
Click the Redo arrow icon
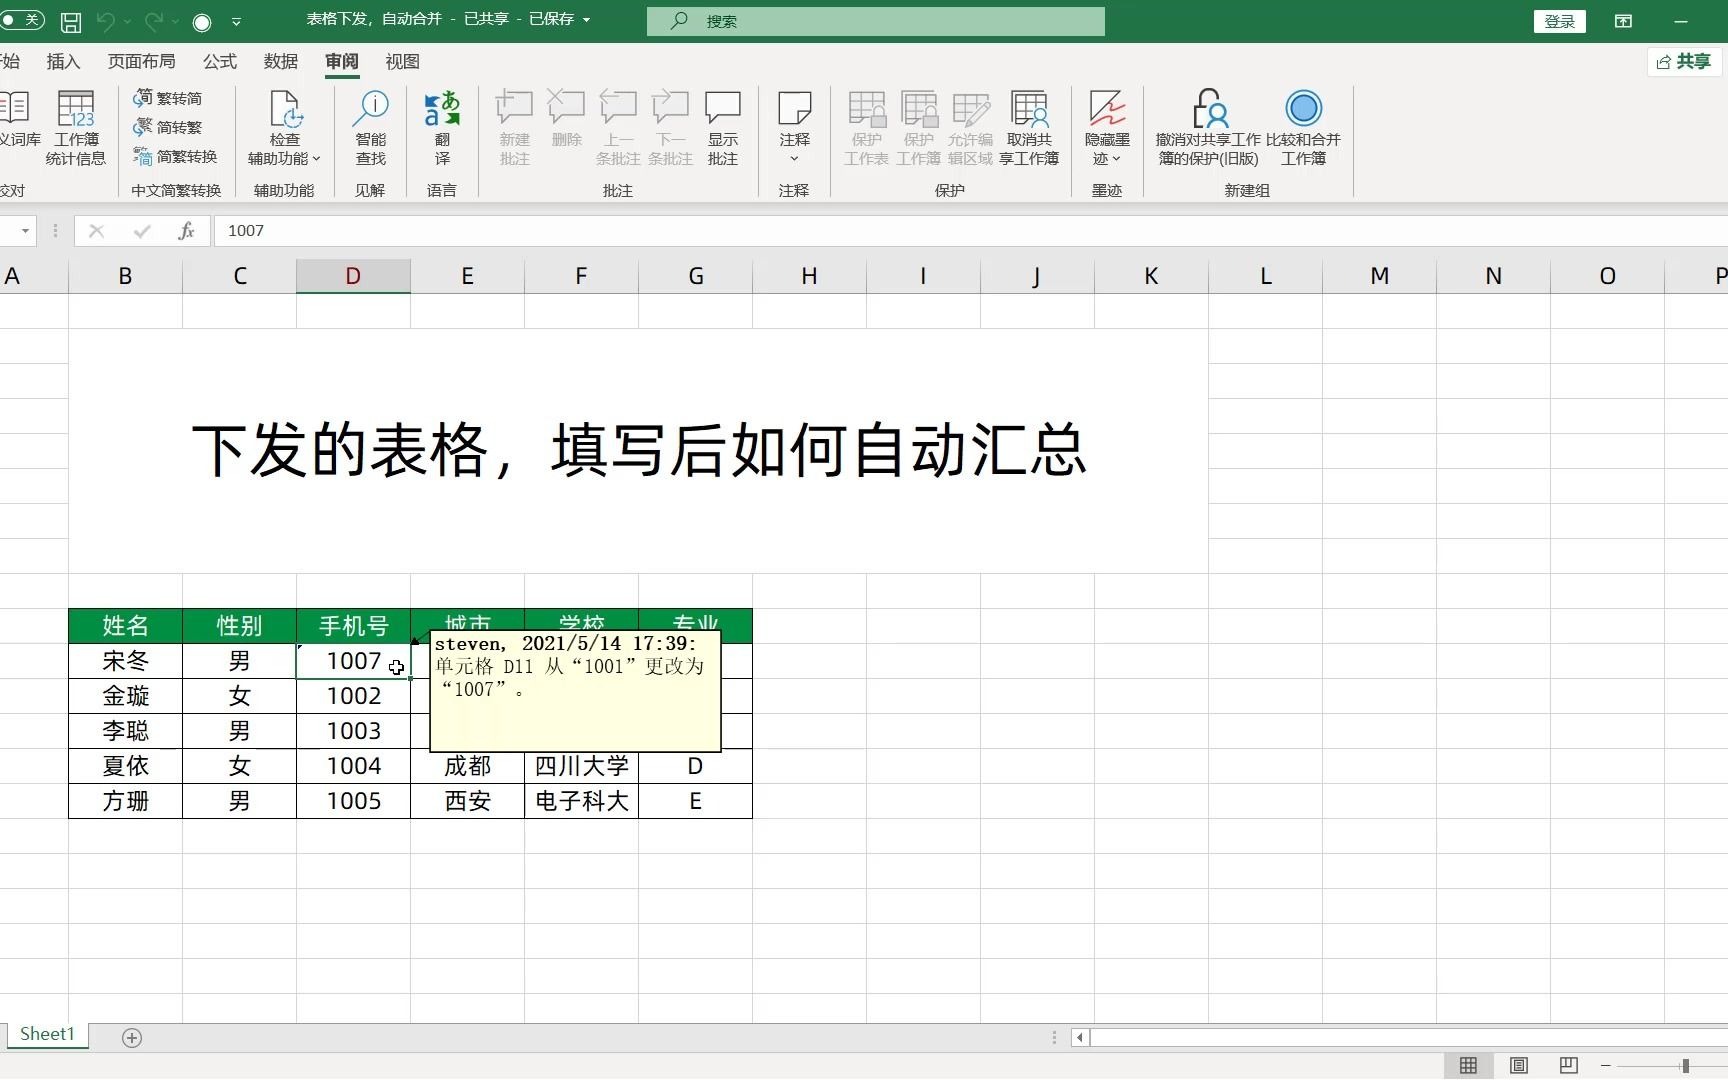click(x=153, y=21)
